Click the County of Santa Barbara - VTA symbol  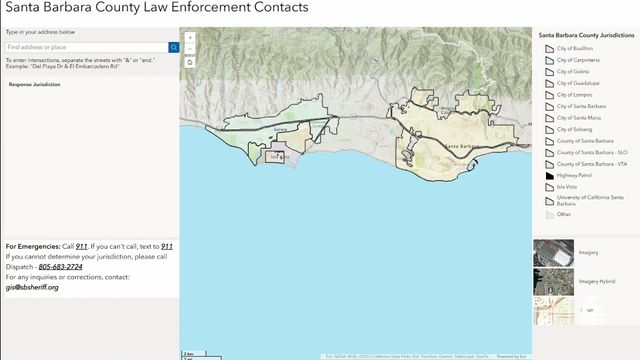[x=549, y=164]
